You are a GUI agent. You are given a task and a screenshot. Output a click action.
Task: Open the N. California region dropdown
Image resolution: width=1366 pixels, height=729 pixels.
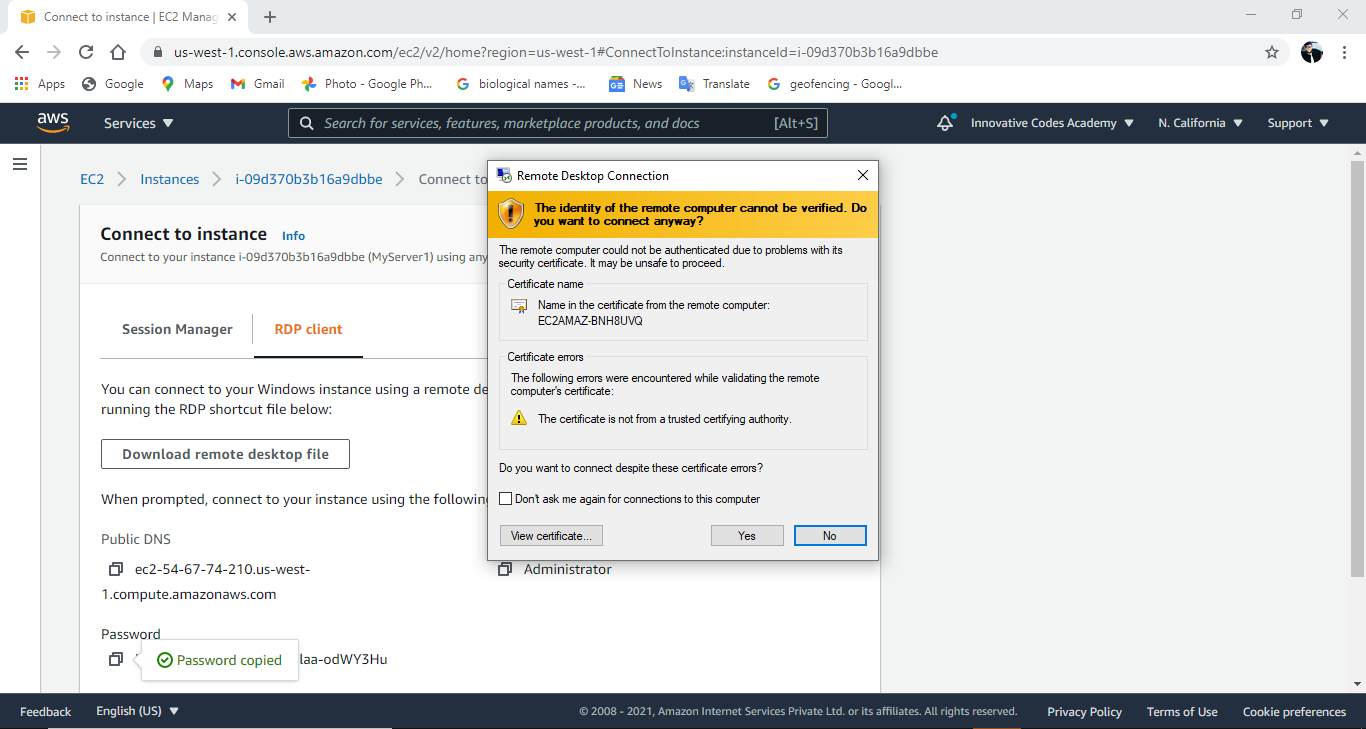tap(1200, 123)
